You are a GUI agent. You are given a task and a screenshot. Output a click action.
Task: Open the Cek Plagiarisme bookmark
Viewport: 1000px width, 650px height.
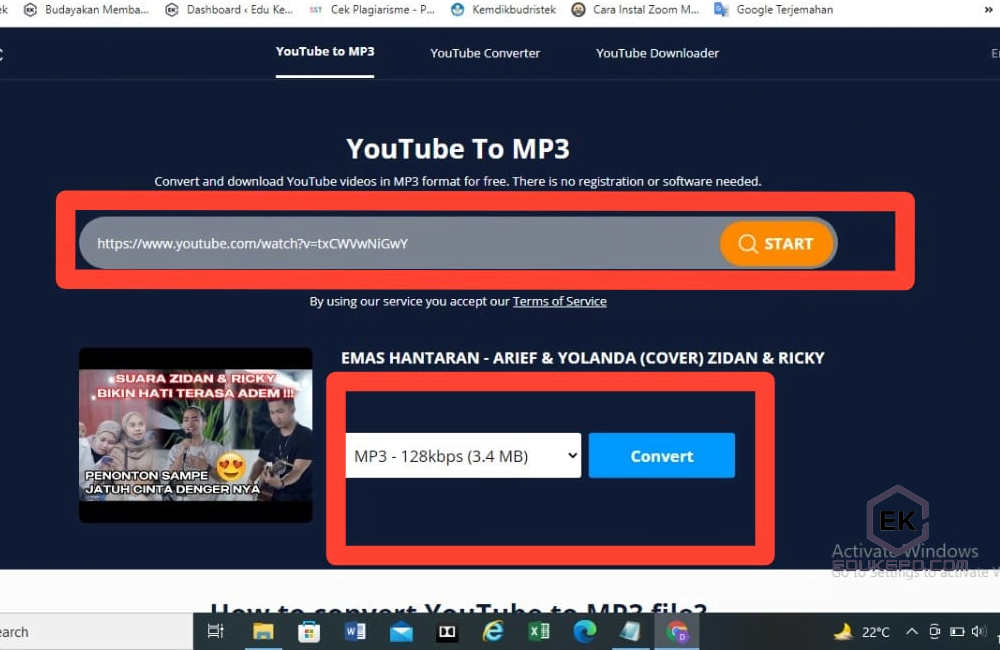(x=372, y=10)
